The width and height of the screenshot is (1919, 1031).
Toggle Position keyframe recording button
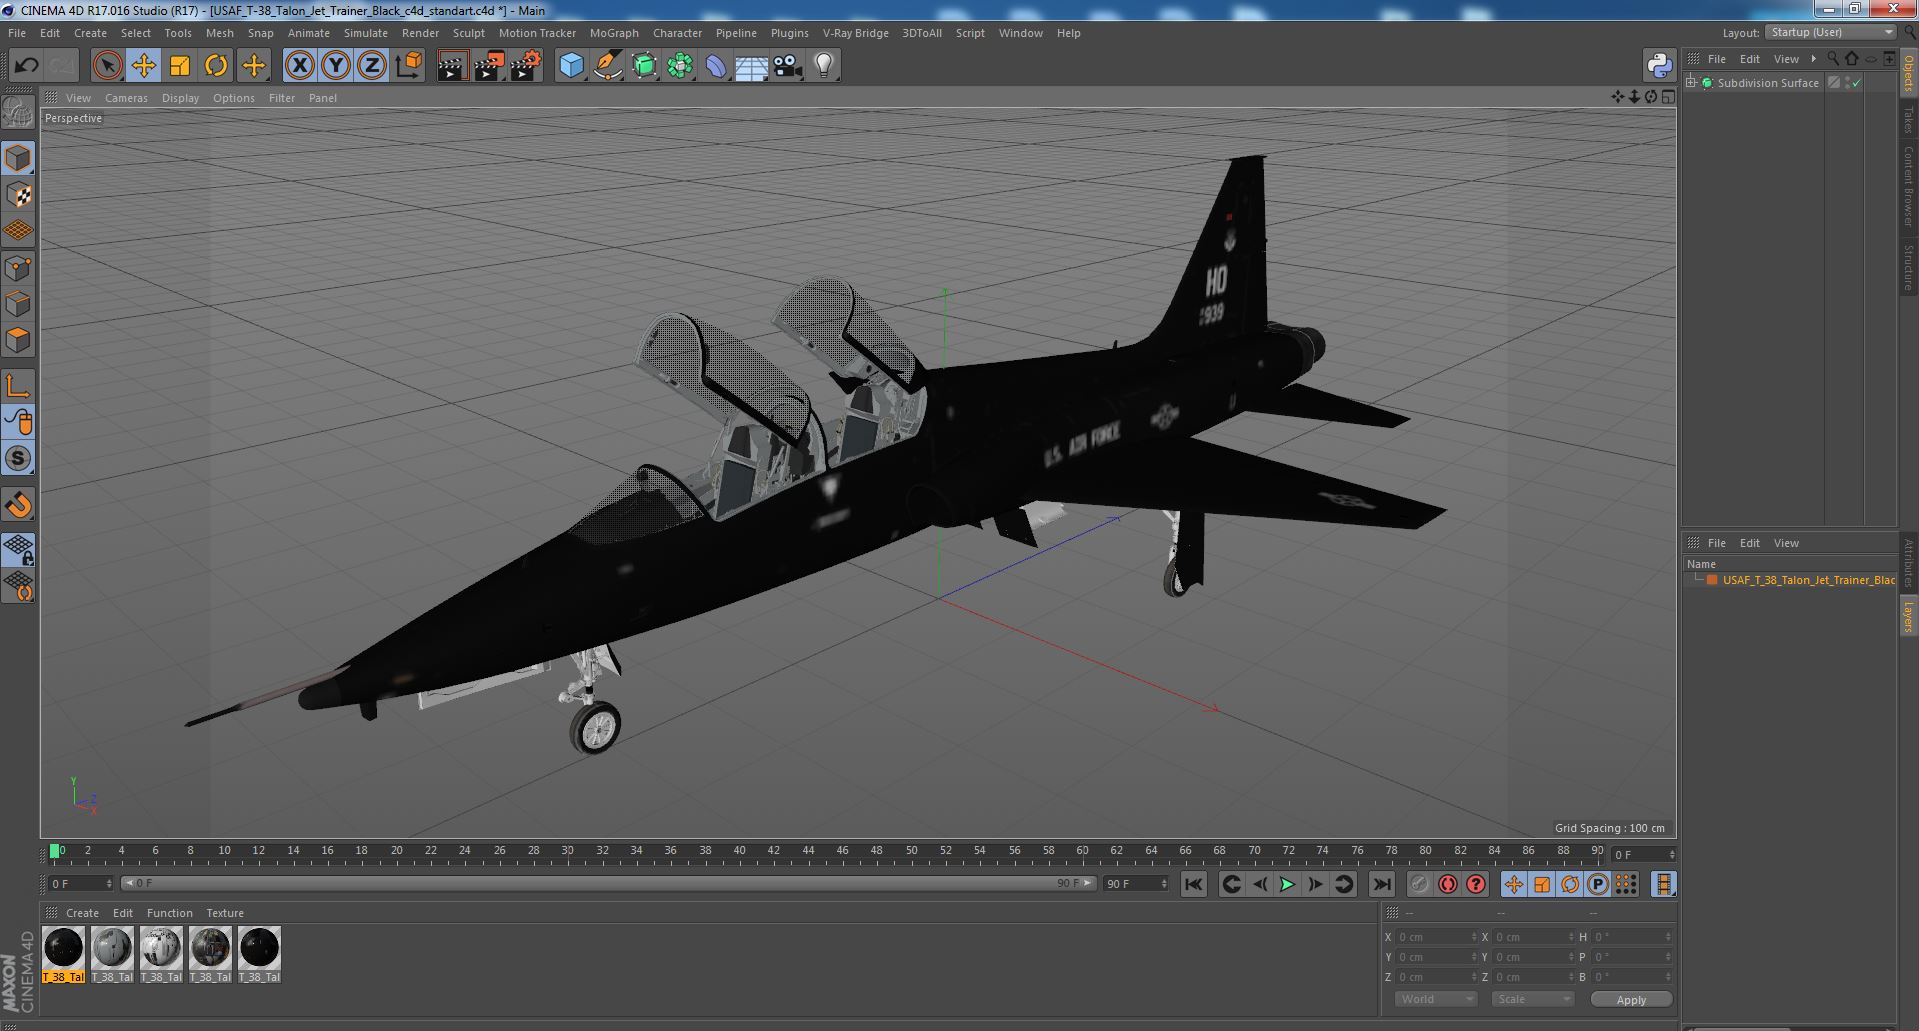click(1514, 884)
